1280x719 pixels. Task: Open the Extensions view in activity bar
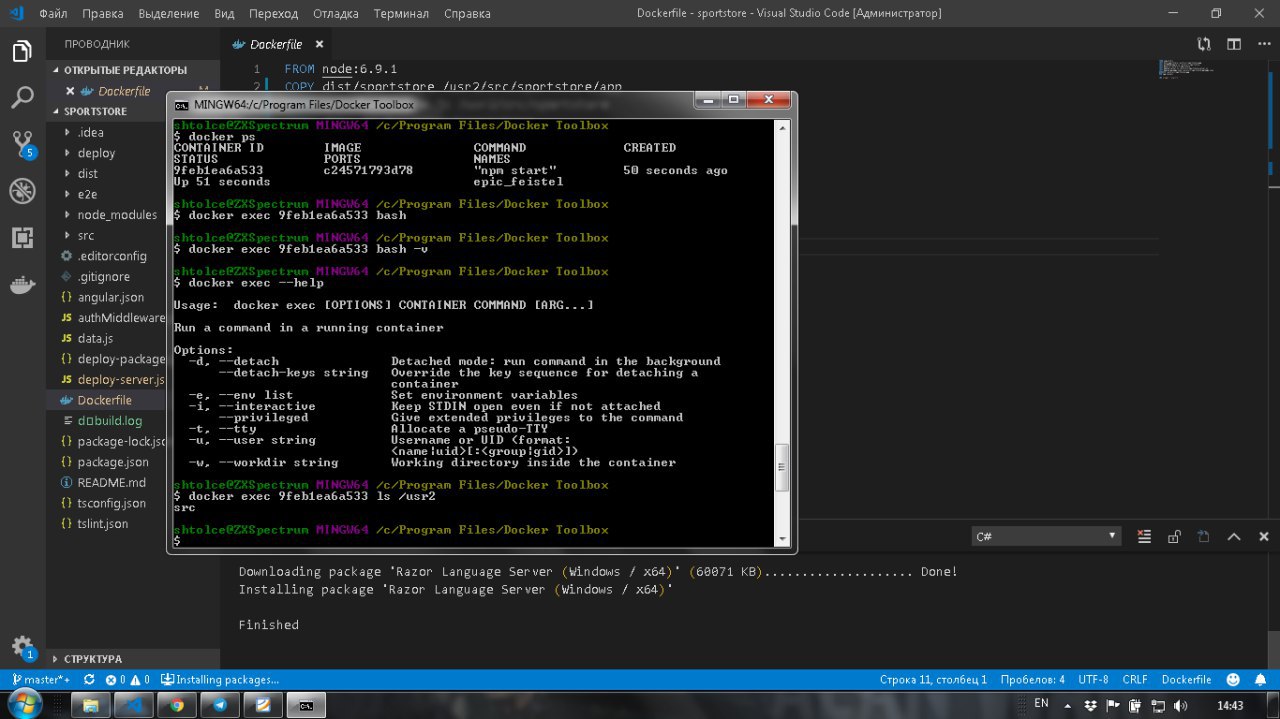[22, 237]
